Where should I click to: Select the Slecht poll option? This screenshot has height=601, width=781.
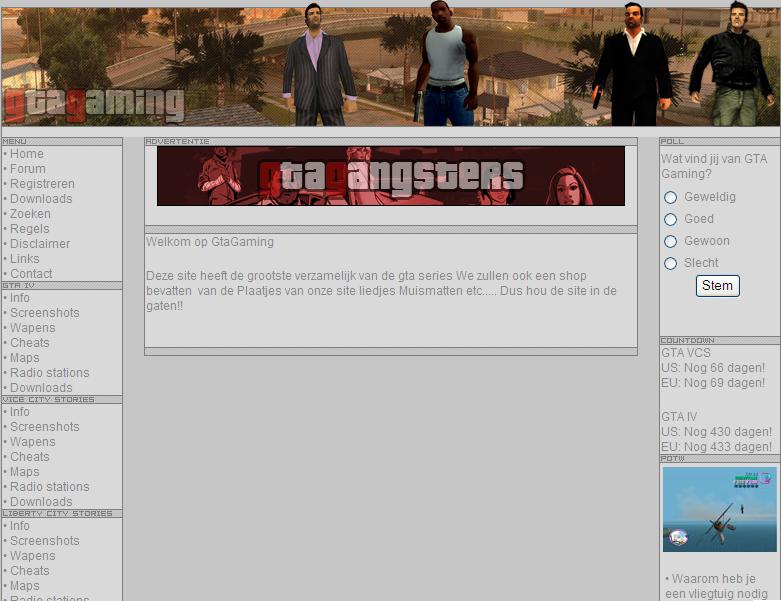click(670, 263)
